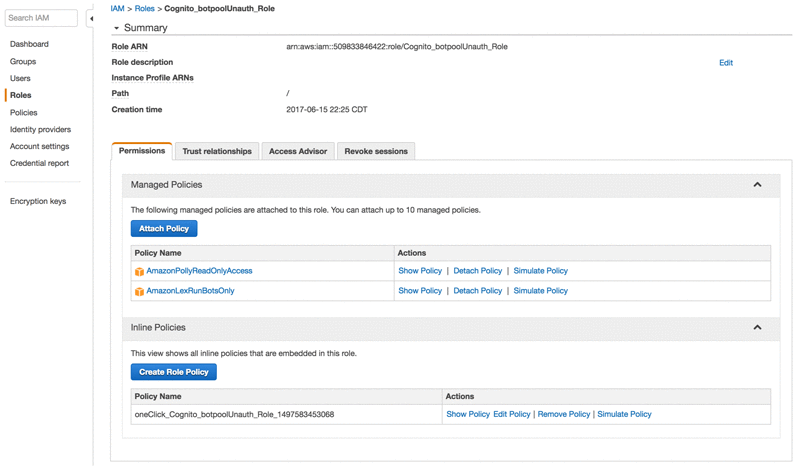Image resolution: width=800 pixels, height=466 pixels.
Task: Go to Roles in the breadcrumb
Action: tap(144, 9)
